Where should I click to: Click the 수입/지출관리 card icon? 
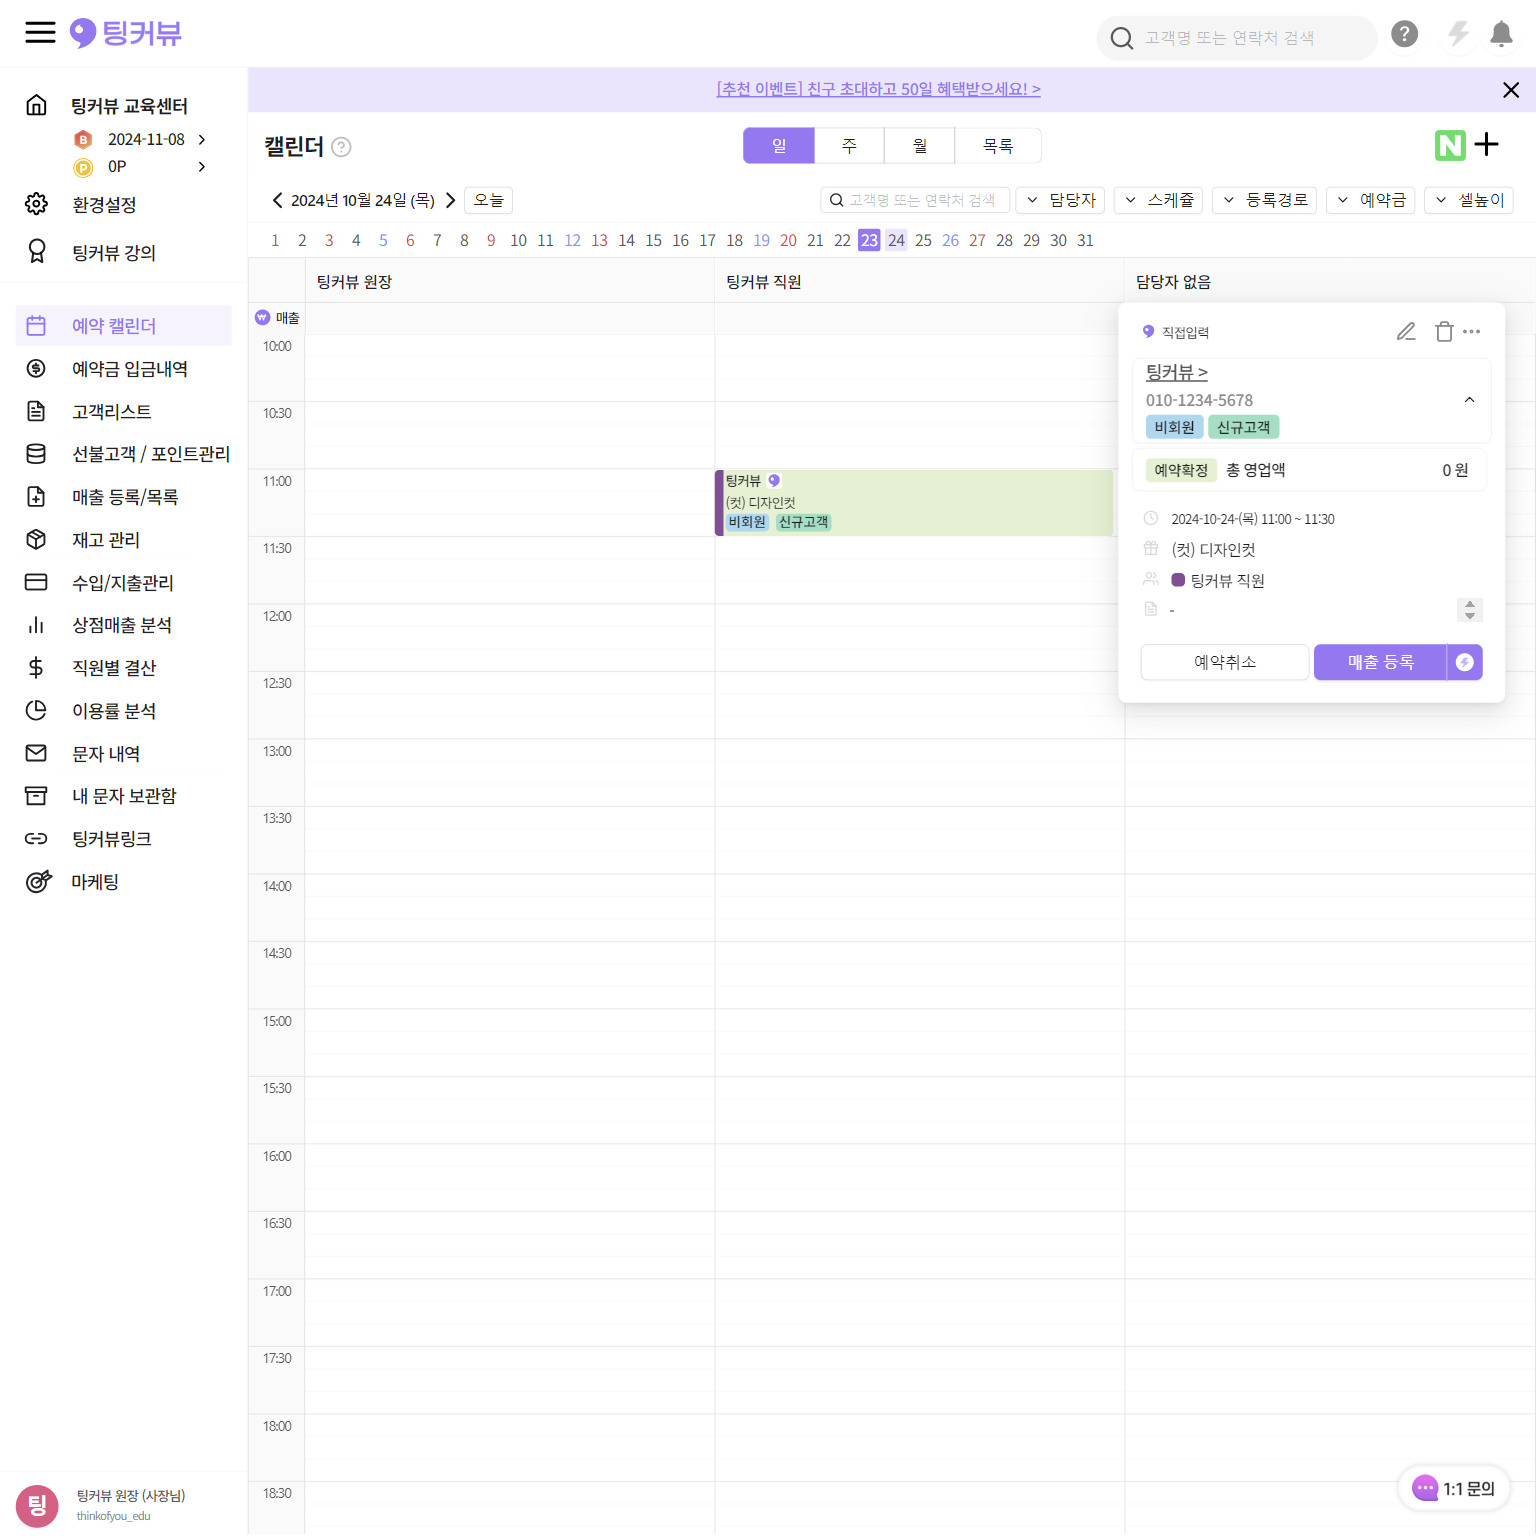click(36, 582)
